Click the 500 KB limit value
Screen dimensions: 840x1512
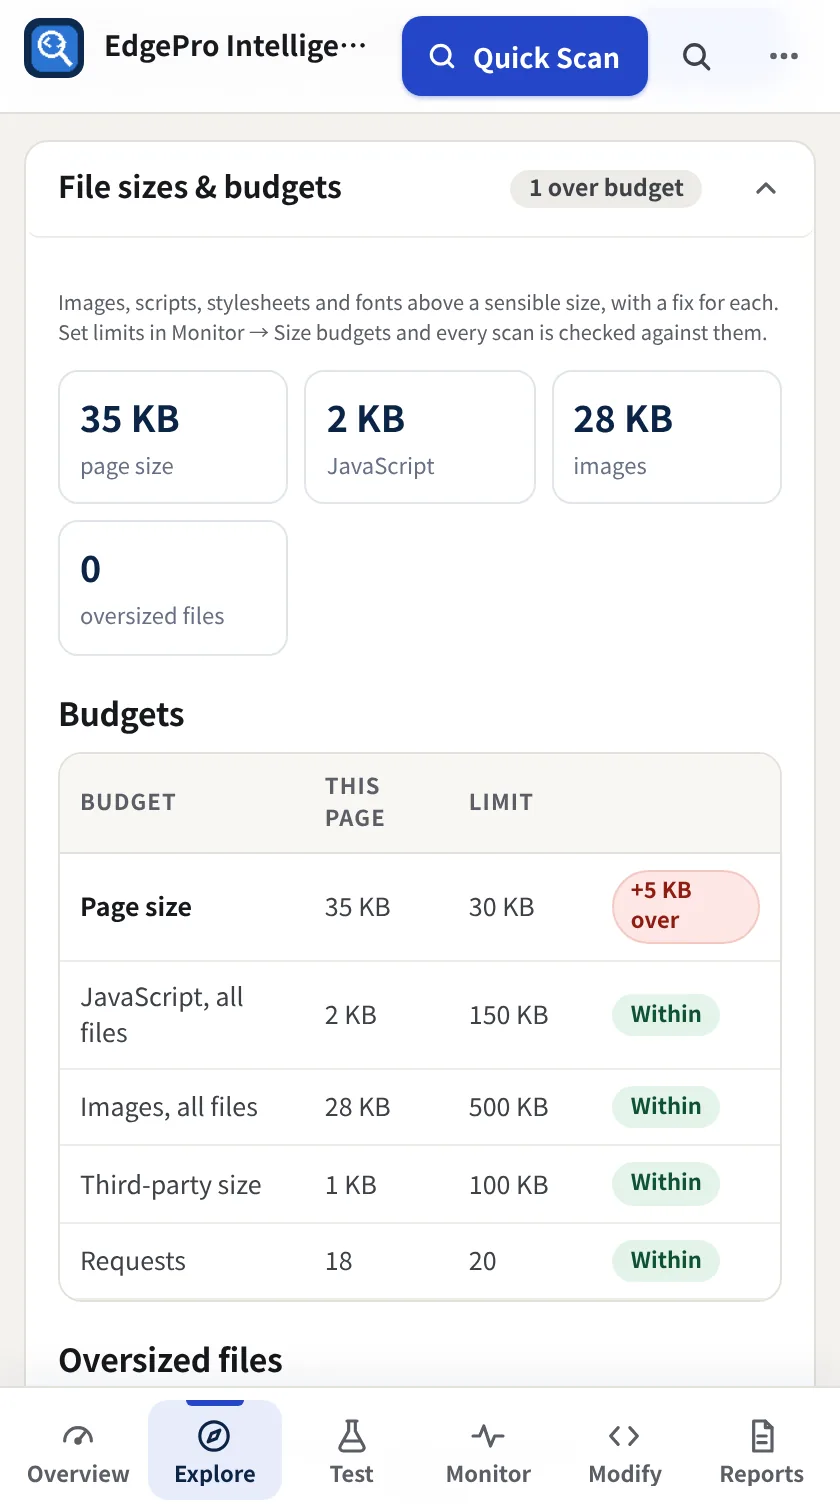(509, 1107)
